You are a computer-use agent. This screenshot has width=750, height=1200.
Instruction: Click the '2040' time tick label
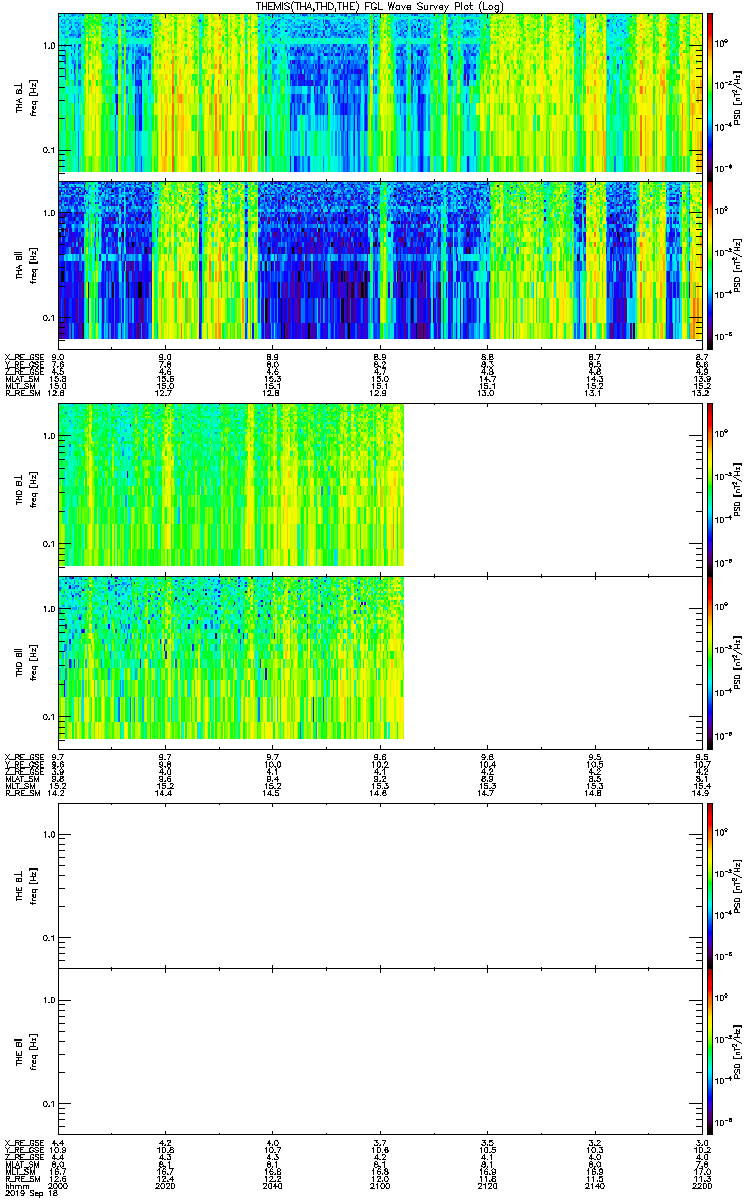[x=273, y=1186]
